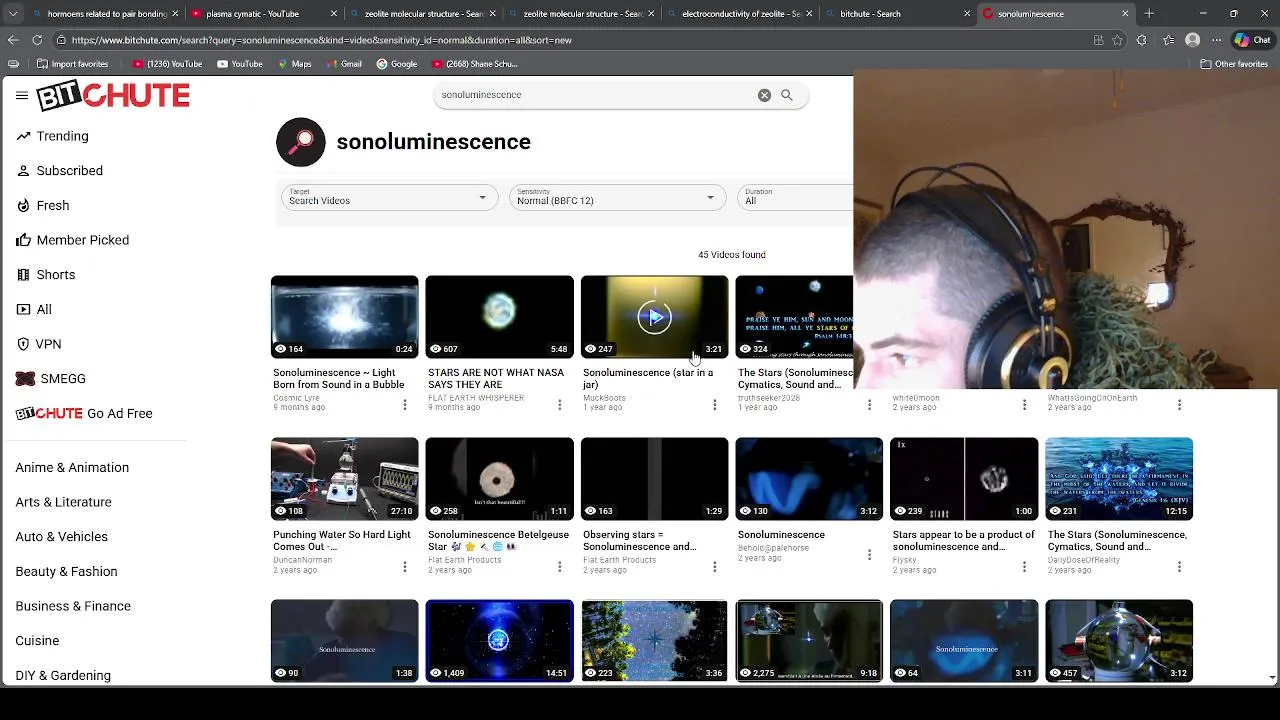Screen dimensions: 1280x720
Task: Open options menu for 'Observing stars' video
Action: tap(715, 567)
